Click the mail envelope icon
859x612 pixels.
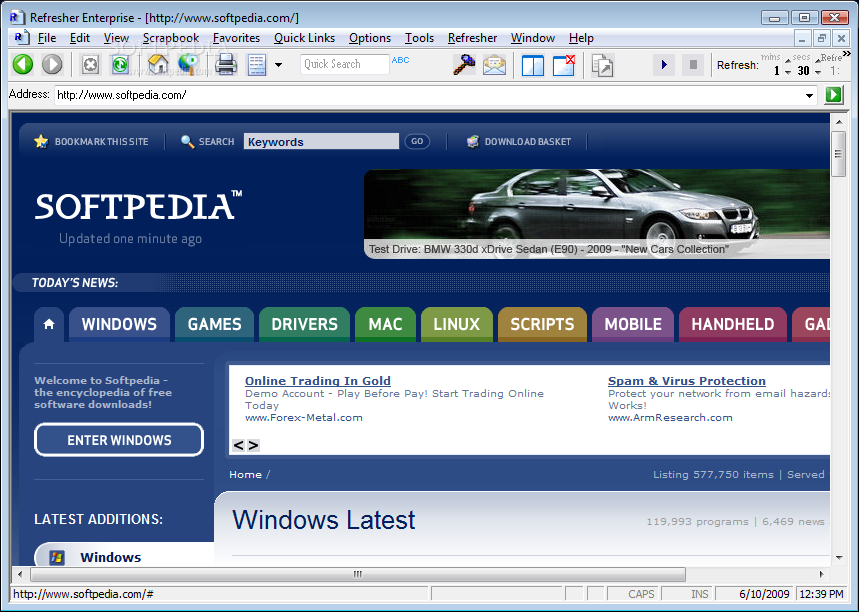[494, 65]
